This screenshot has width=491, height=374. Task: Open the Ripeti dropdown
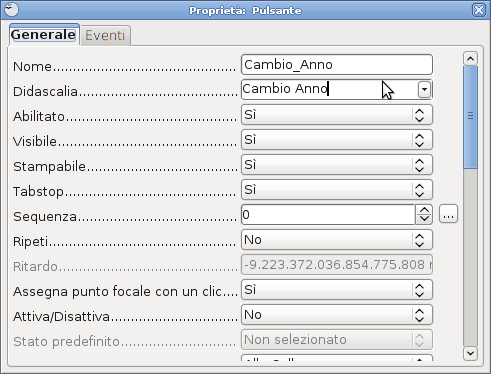(x=337, y=240)
